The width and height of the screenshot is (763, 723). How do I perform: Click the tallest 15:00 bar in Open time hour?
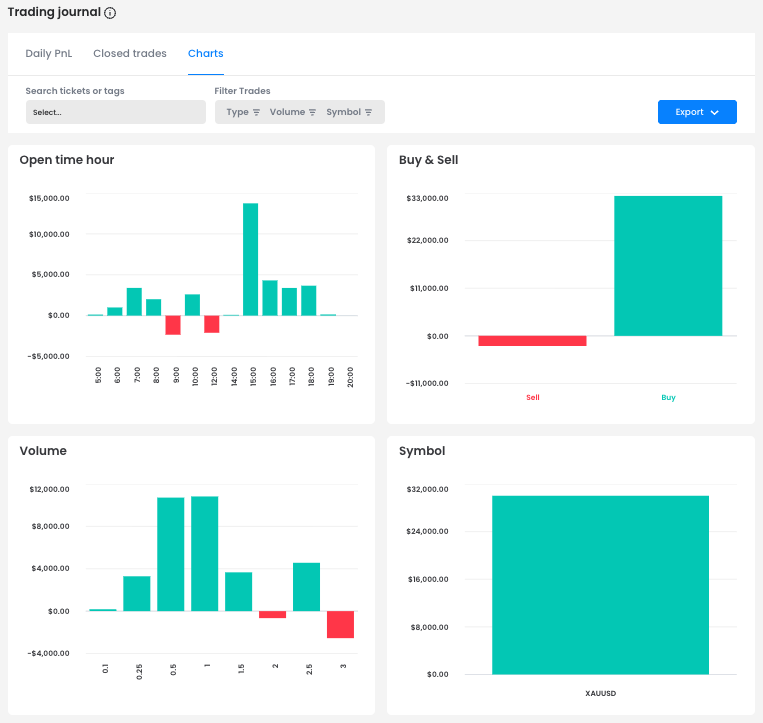pos(251,259)
